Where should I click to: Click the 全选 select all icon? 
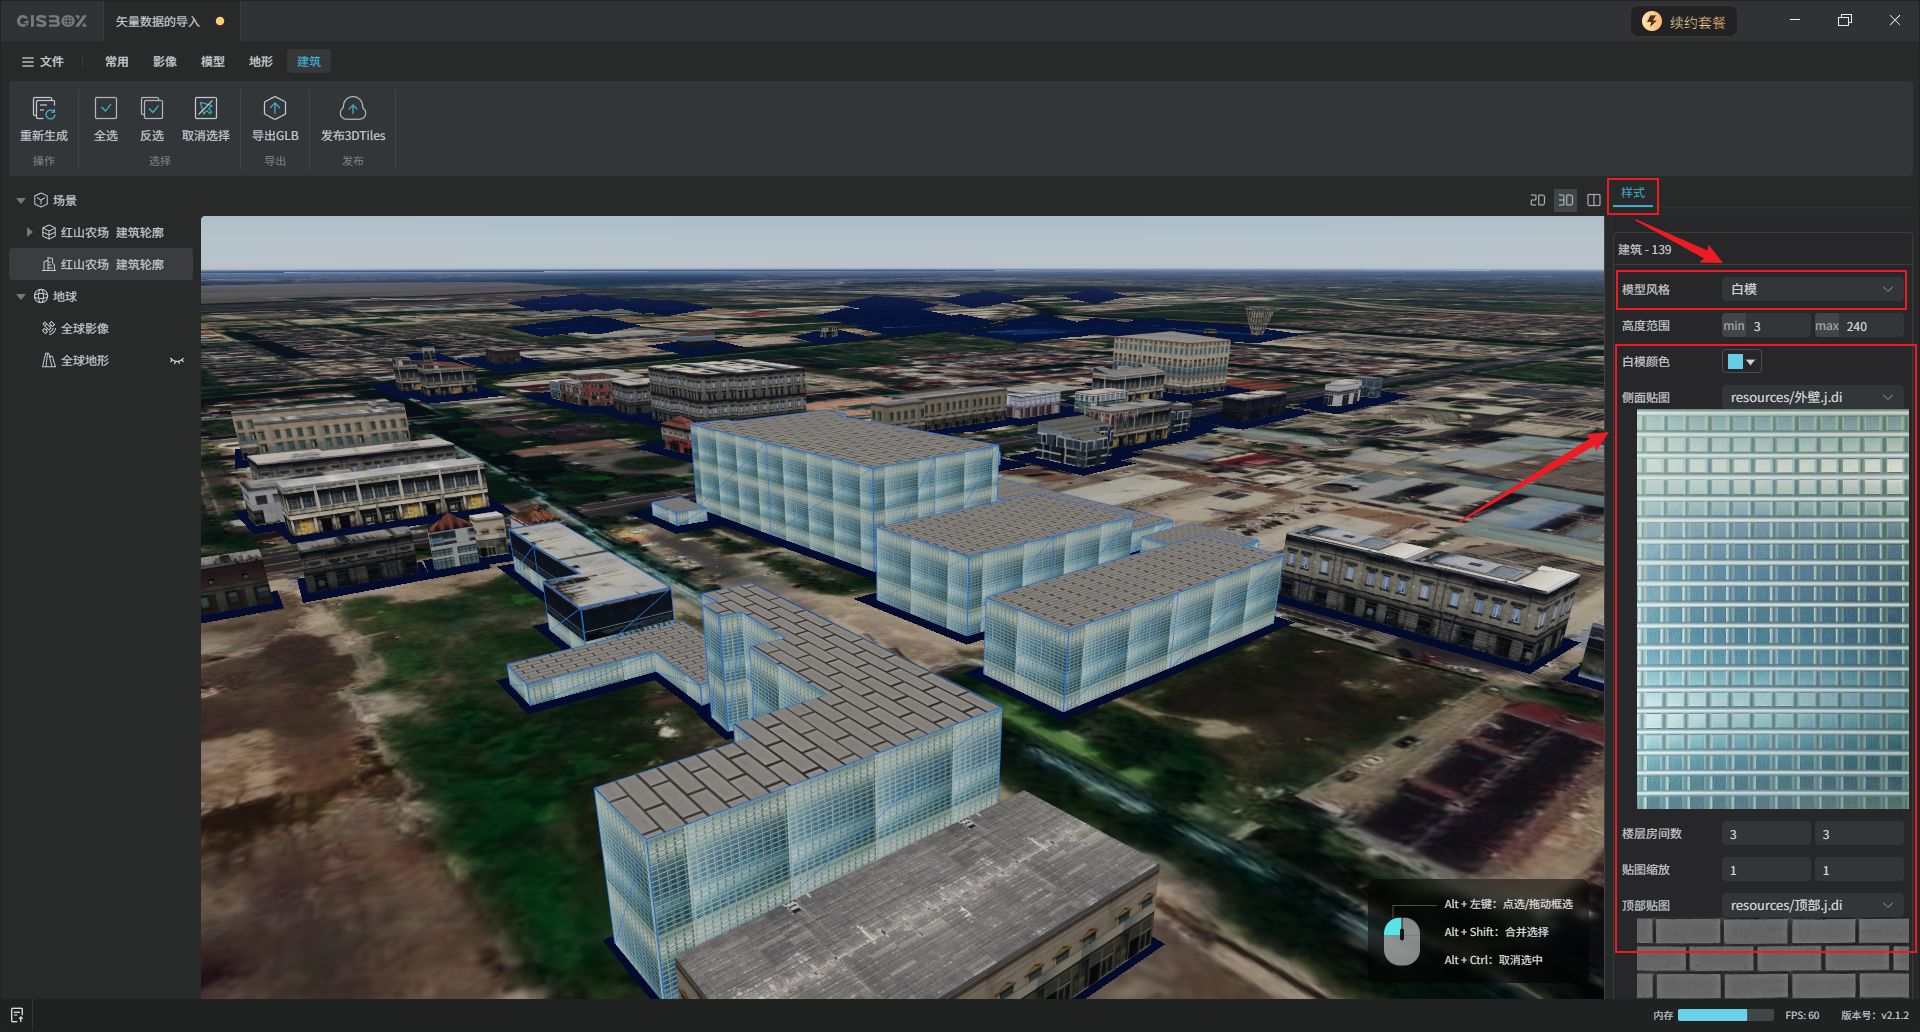click(x=106, y=108)
